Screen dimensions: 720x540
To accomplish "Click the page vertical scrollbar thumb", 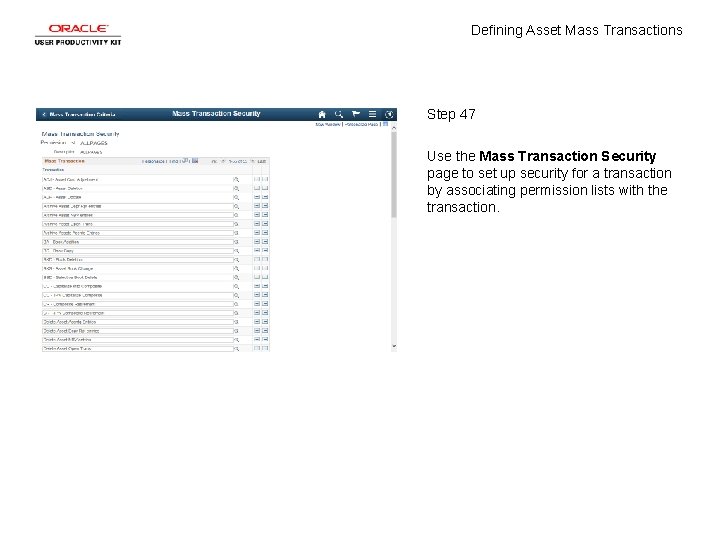I will (394, 175).
